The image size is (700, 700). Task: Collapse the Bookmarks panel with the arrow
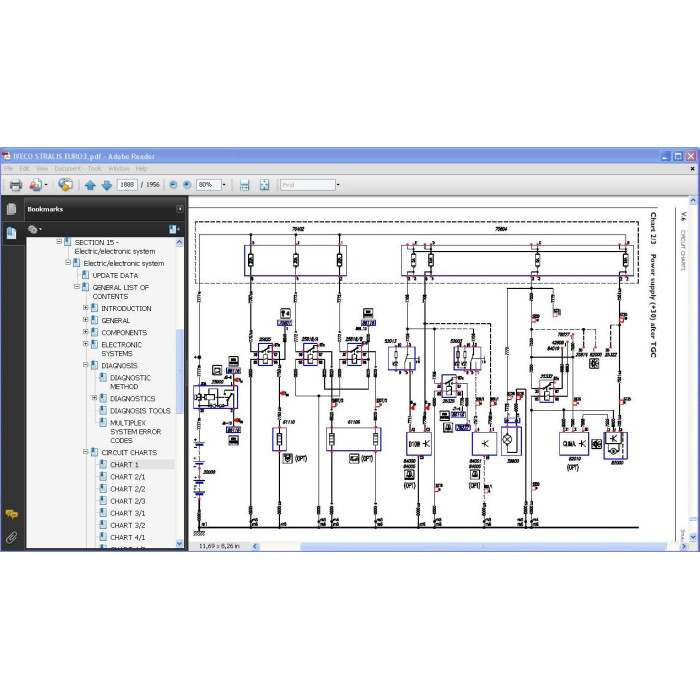[x=179, y=209]
